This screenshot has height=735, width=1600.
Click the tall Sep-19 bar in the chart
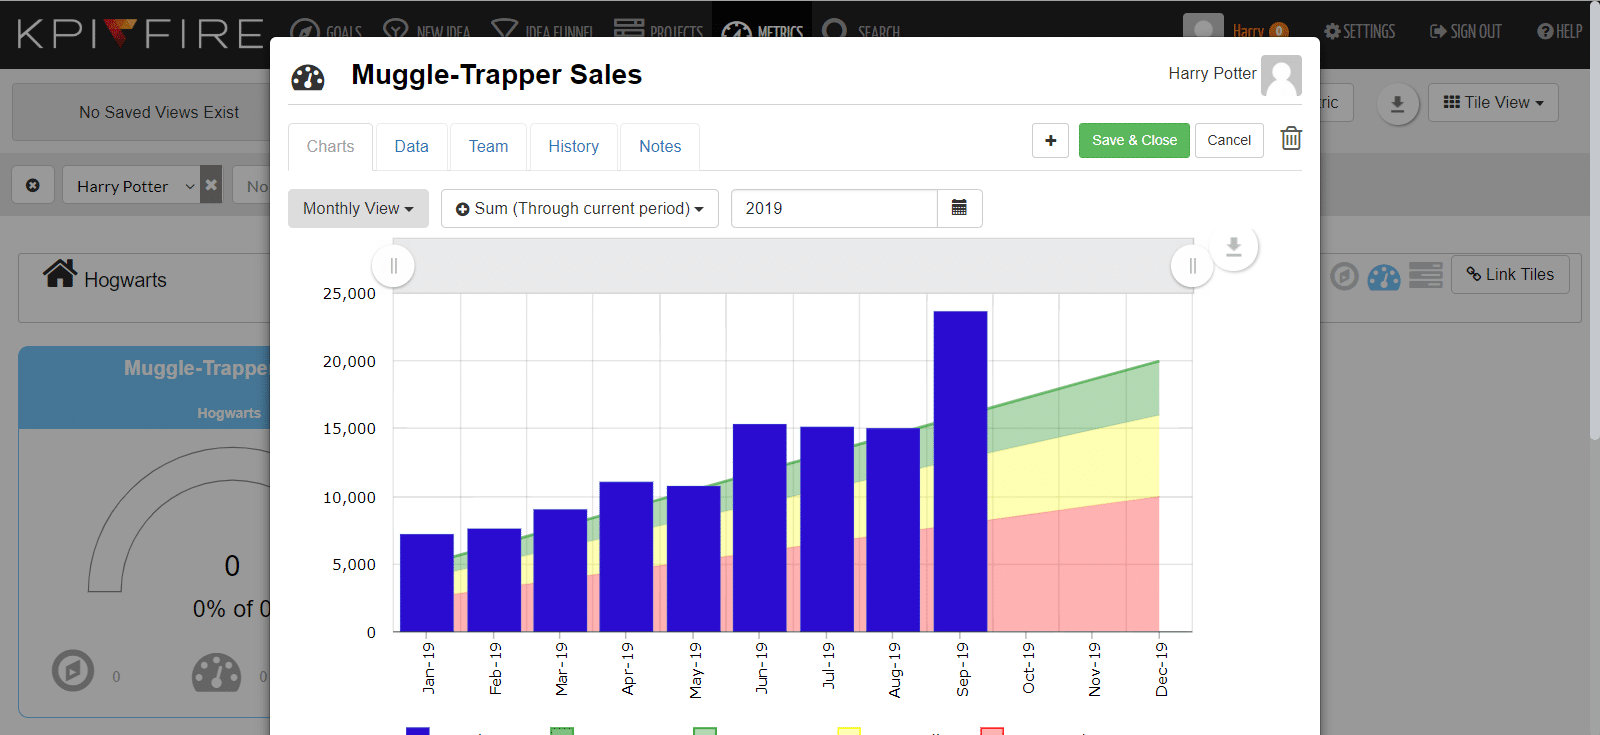point(960,471)
